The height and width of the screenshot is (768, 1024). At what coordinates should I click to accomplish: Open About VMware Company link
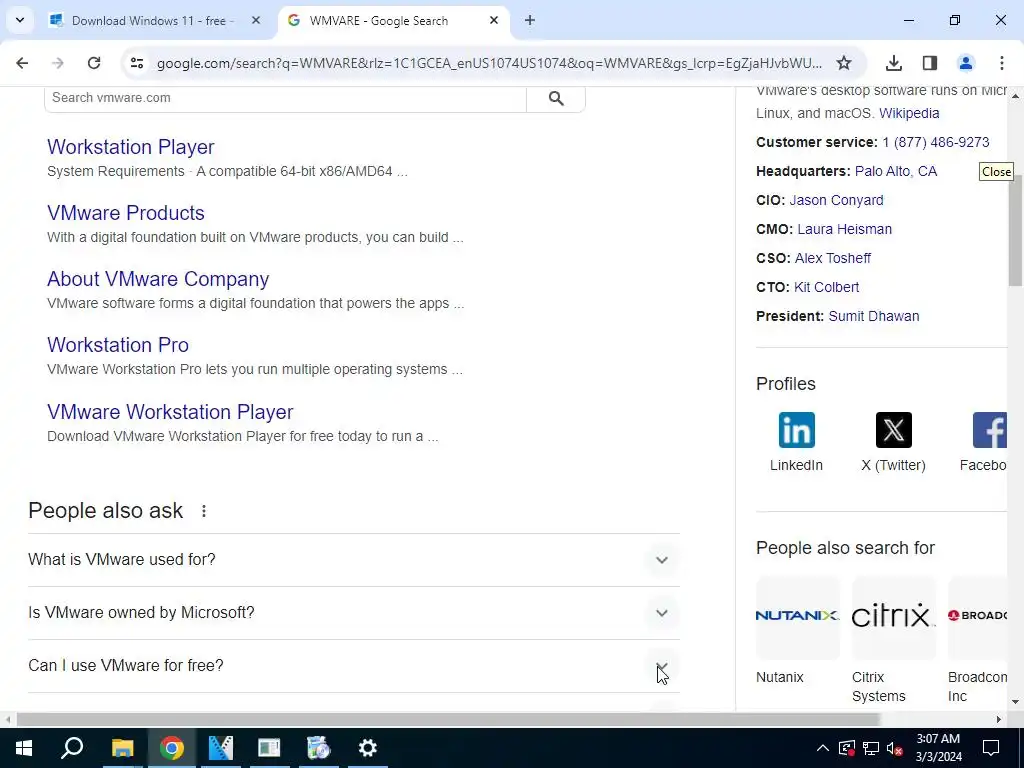[x=158, y=279]
